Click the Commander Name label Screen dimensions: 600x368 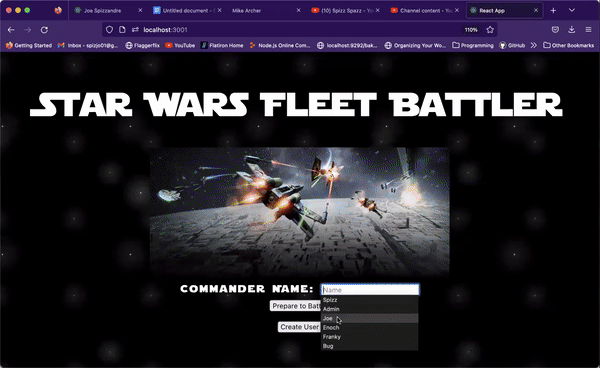click(x=247, y=289)
